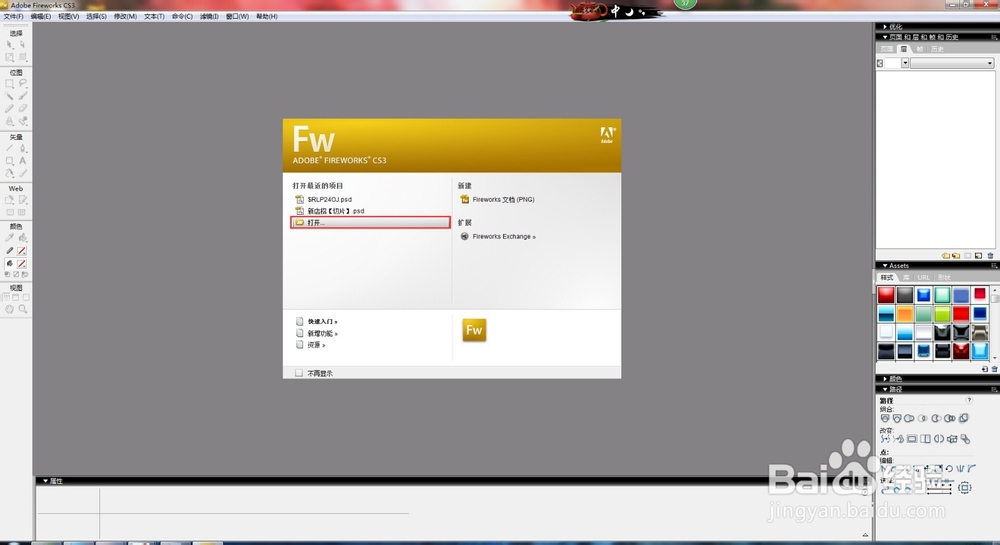Select the Text tool
This screenshot has height=545, width=1000.
[x=22, y=161]
